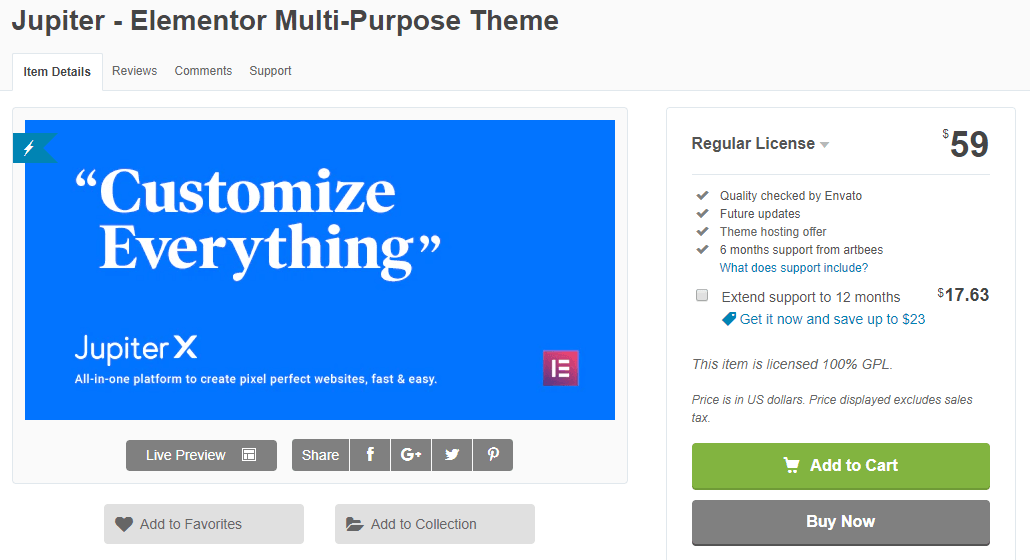Switch to the Comments tab

click(203, 71)
